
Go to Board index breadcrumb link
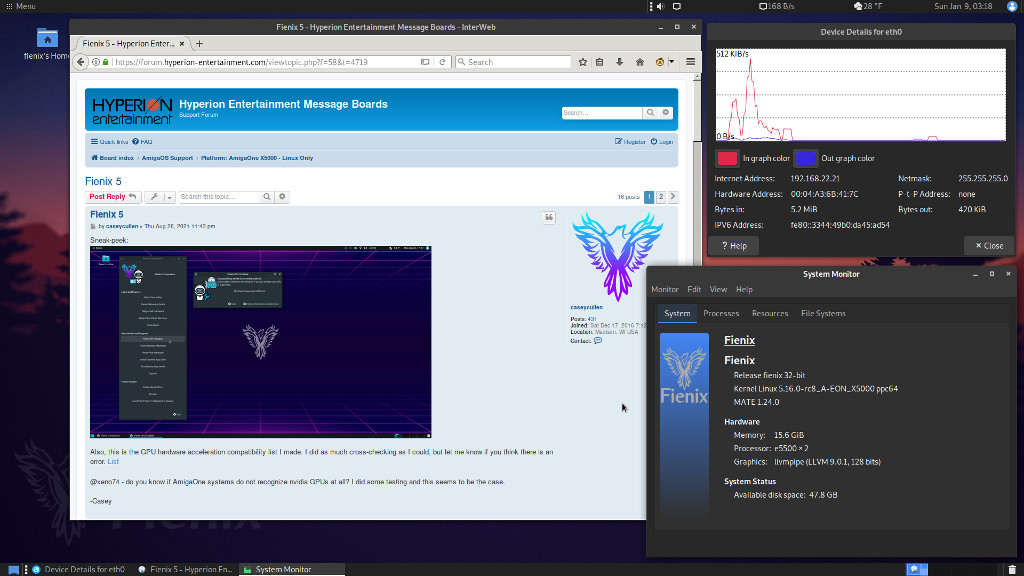(x=112, y=158)
